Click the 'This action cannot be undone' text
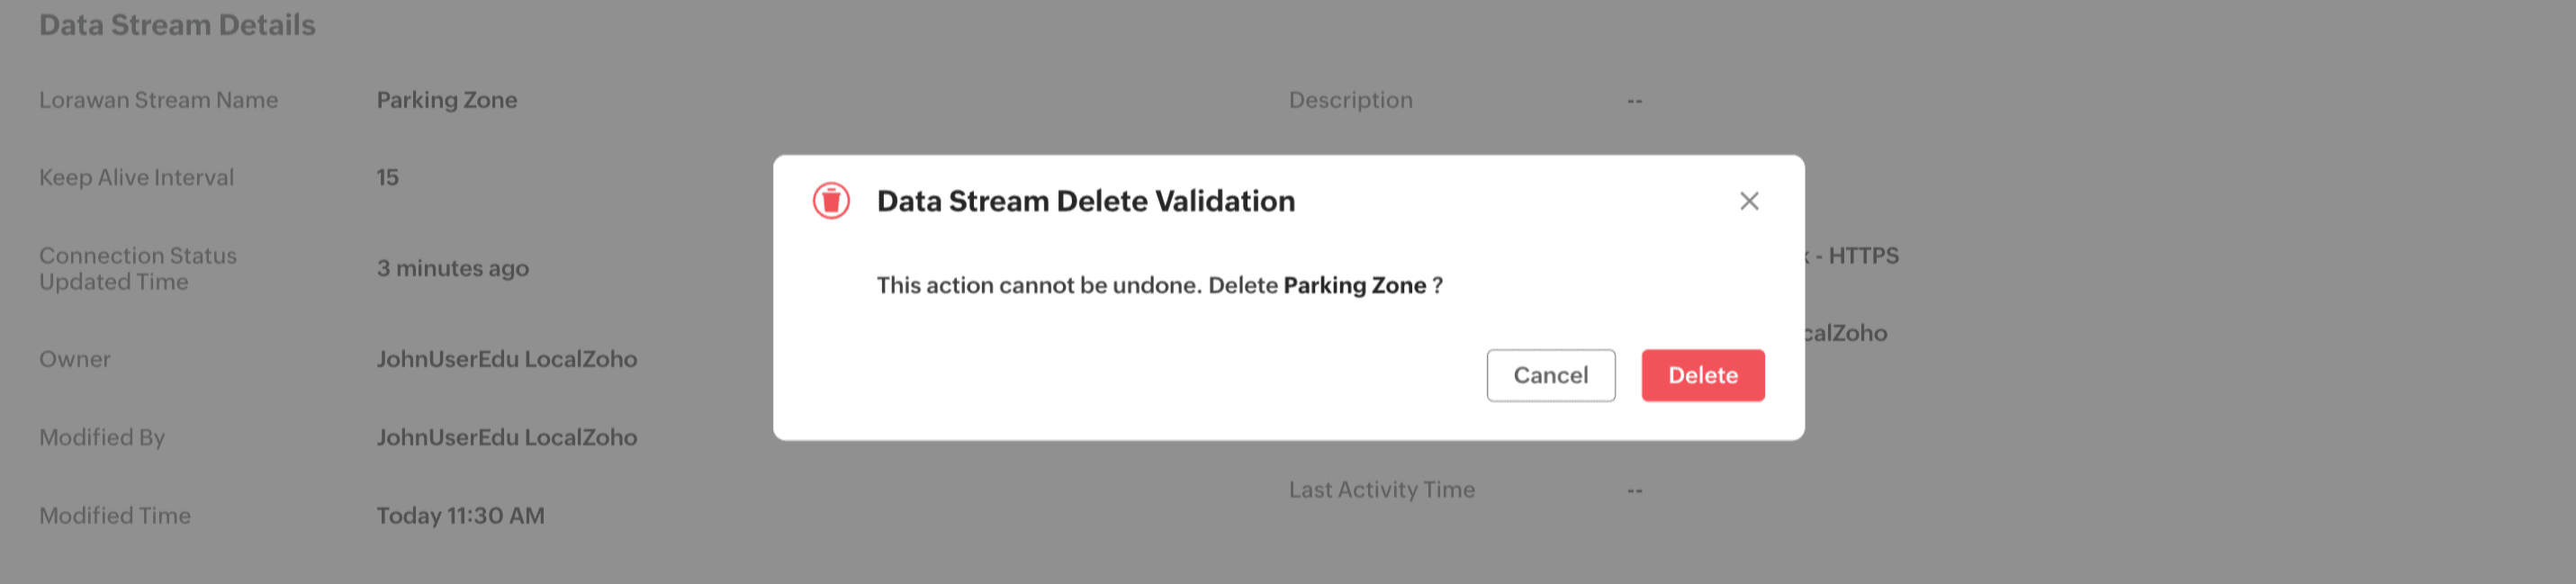The width and height of the screenshot is (2576, 584). pyautogui.click(x=1038, y=285)
